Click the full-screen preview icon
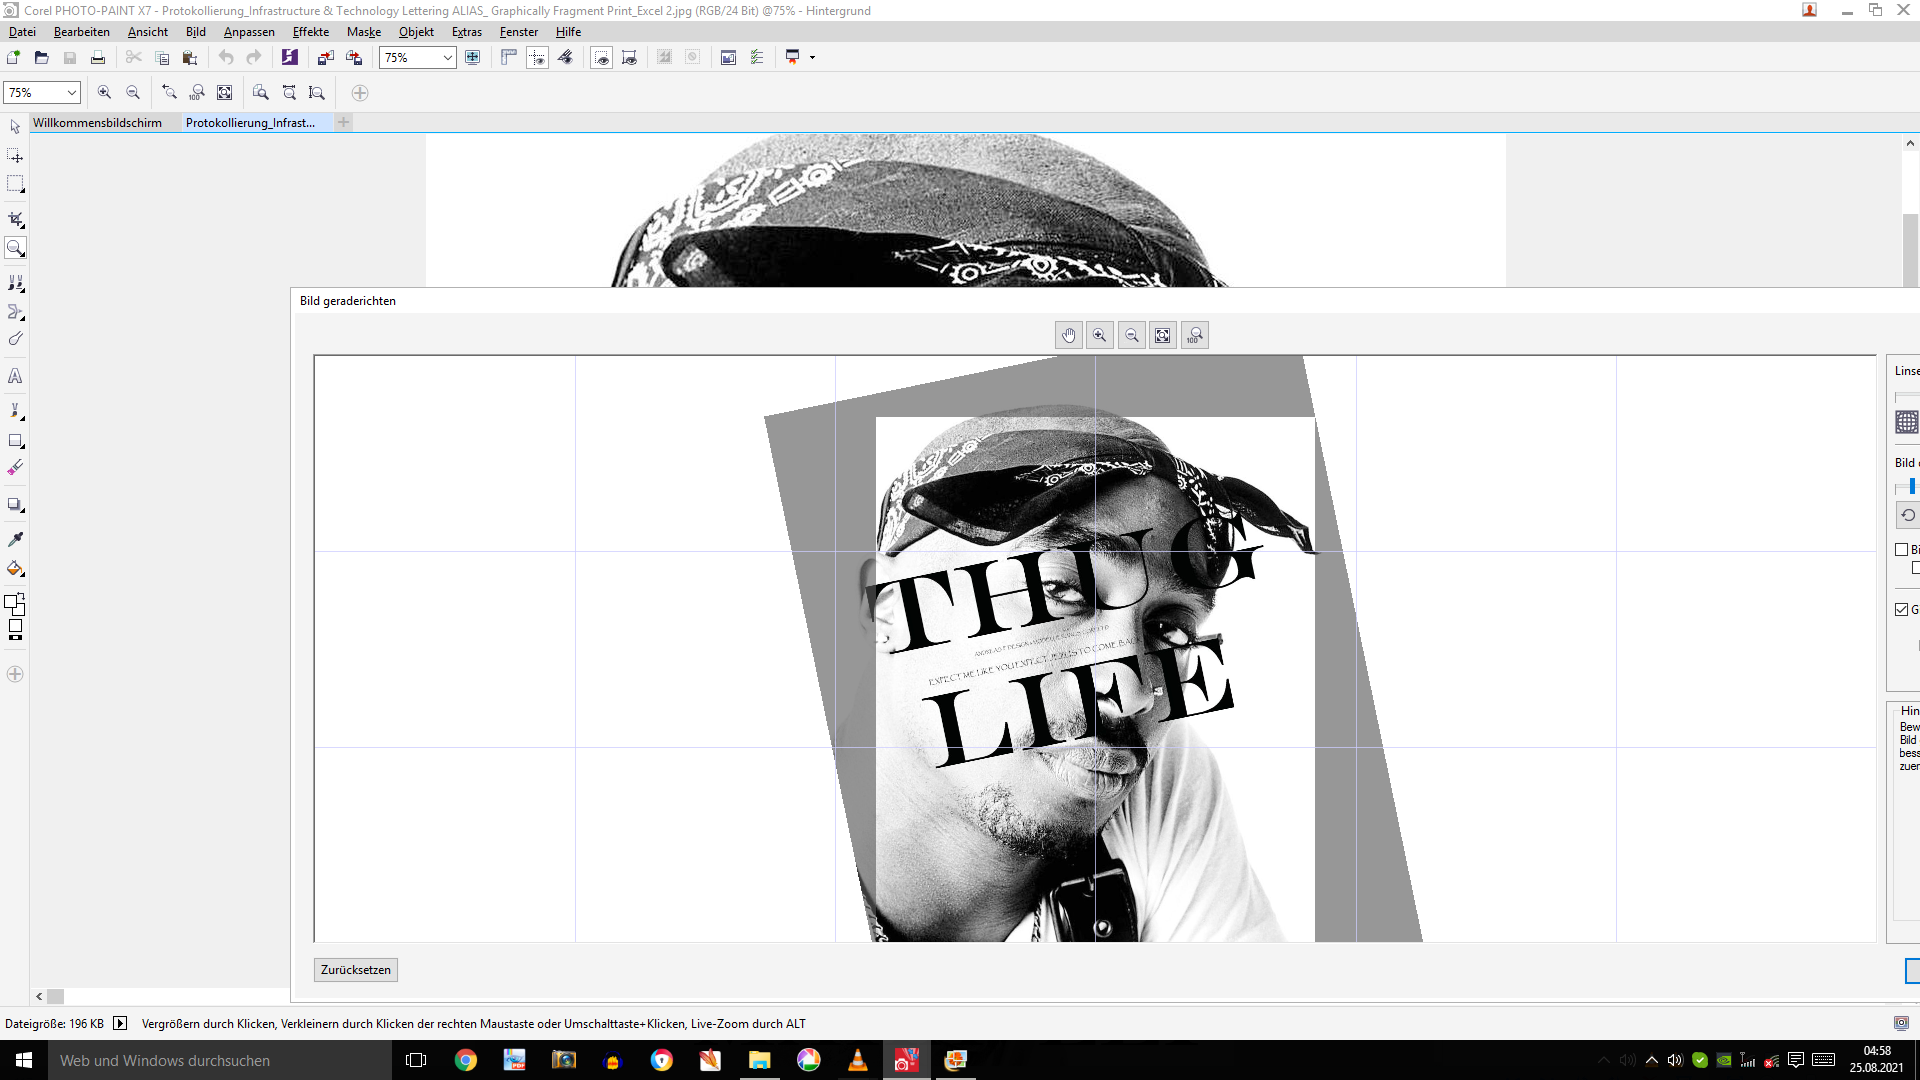 [473, 58]
